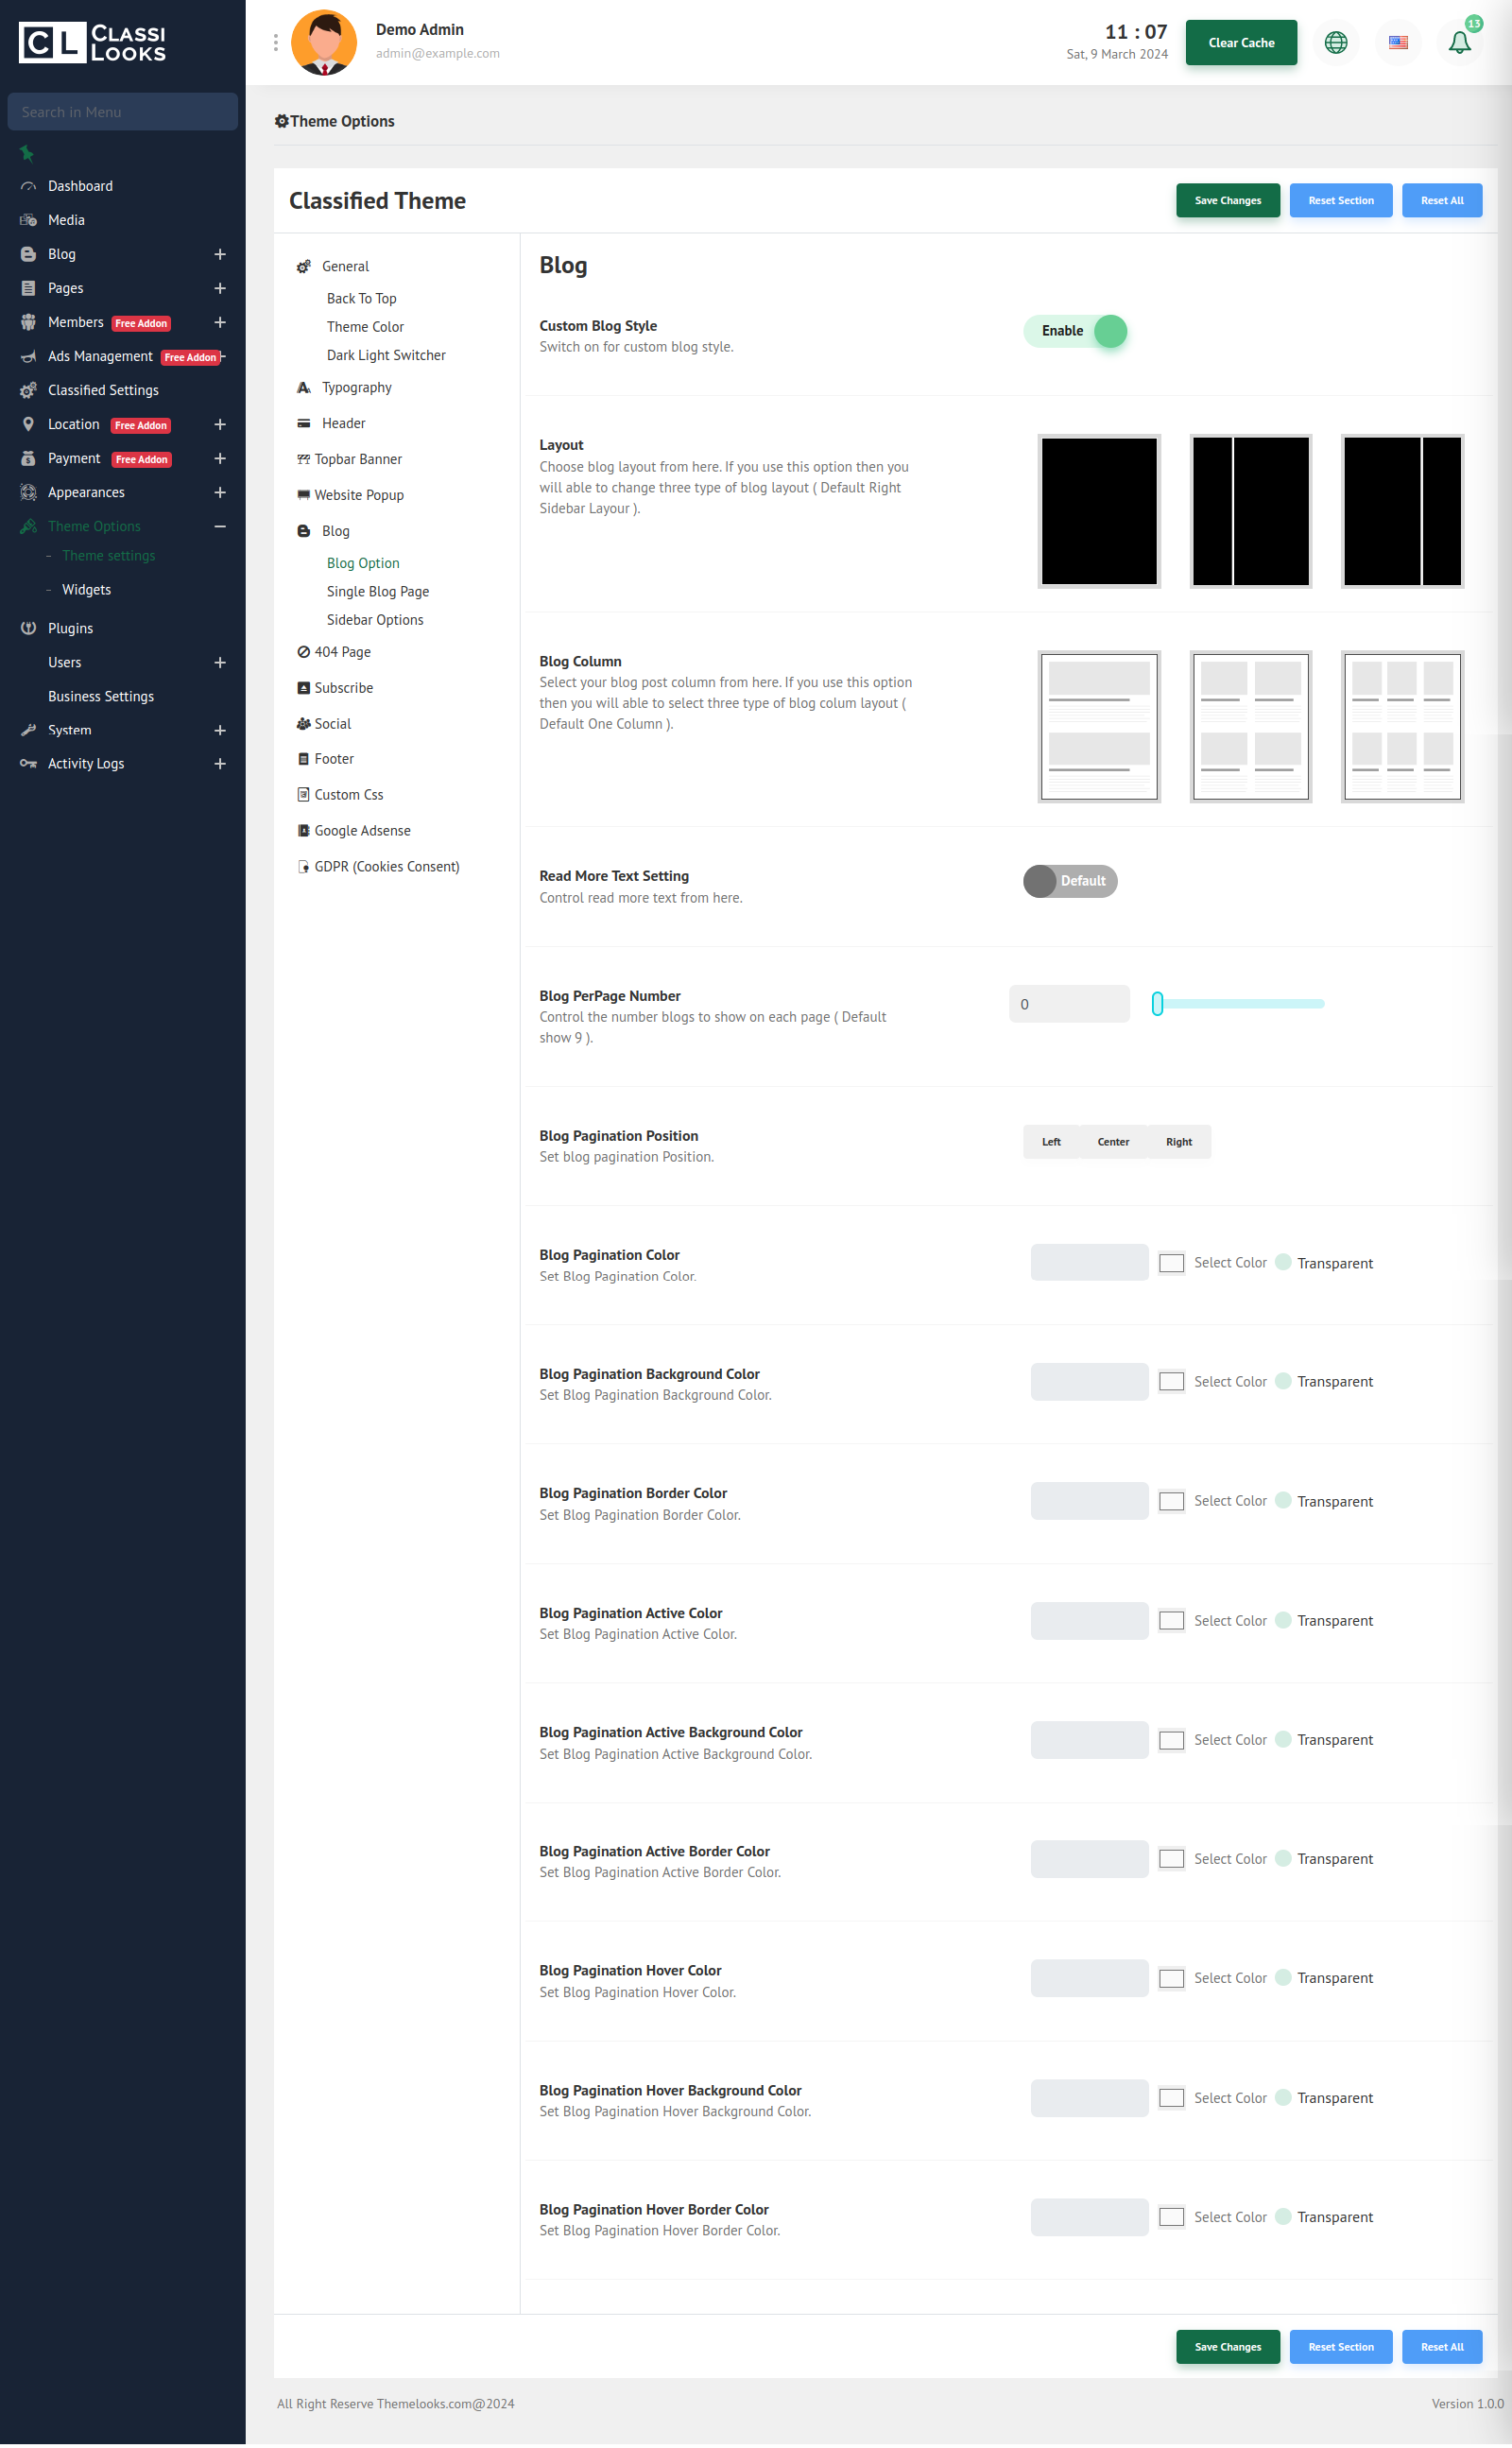
Task: Open Single Blog Page options
Action: click(x=377, y=591)
